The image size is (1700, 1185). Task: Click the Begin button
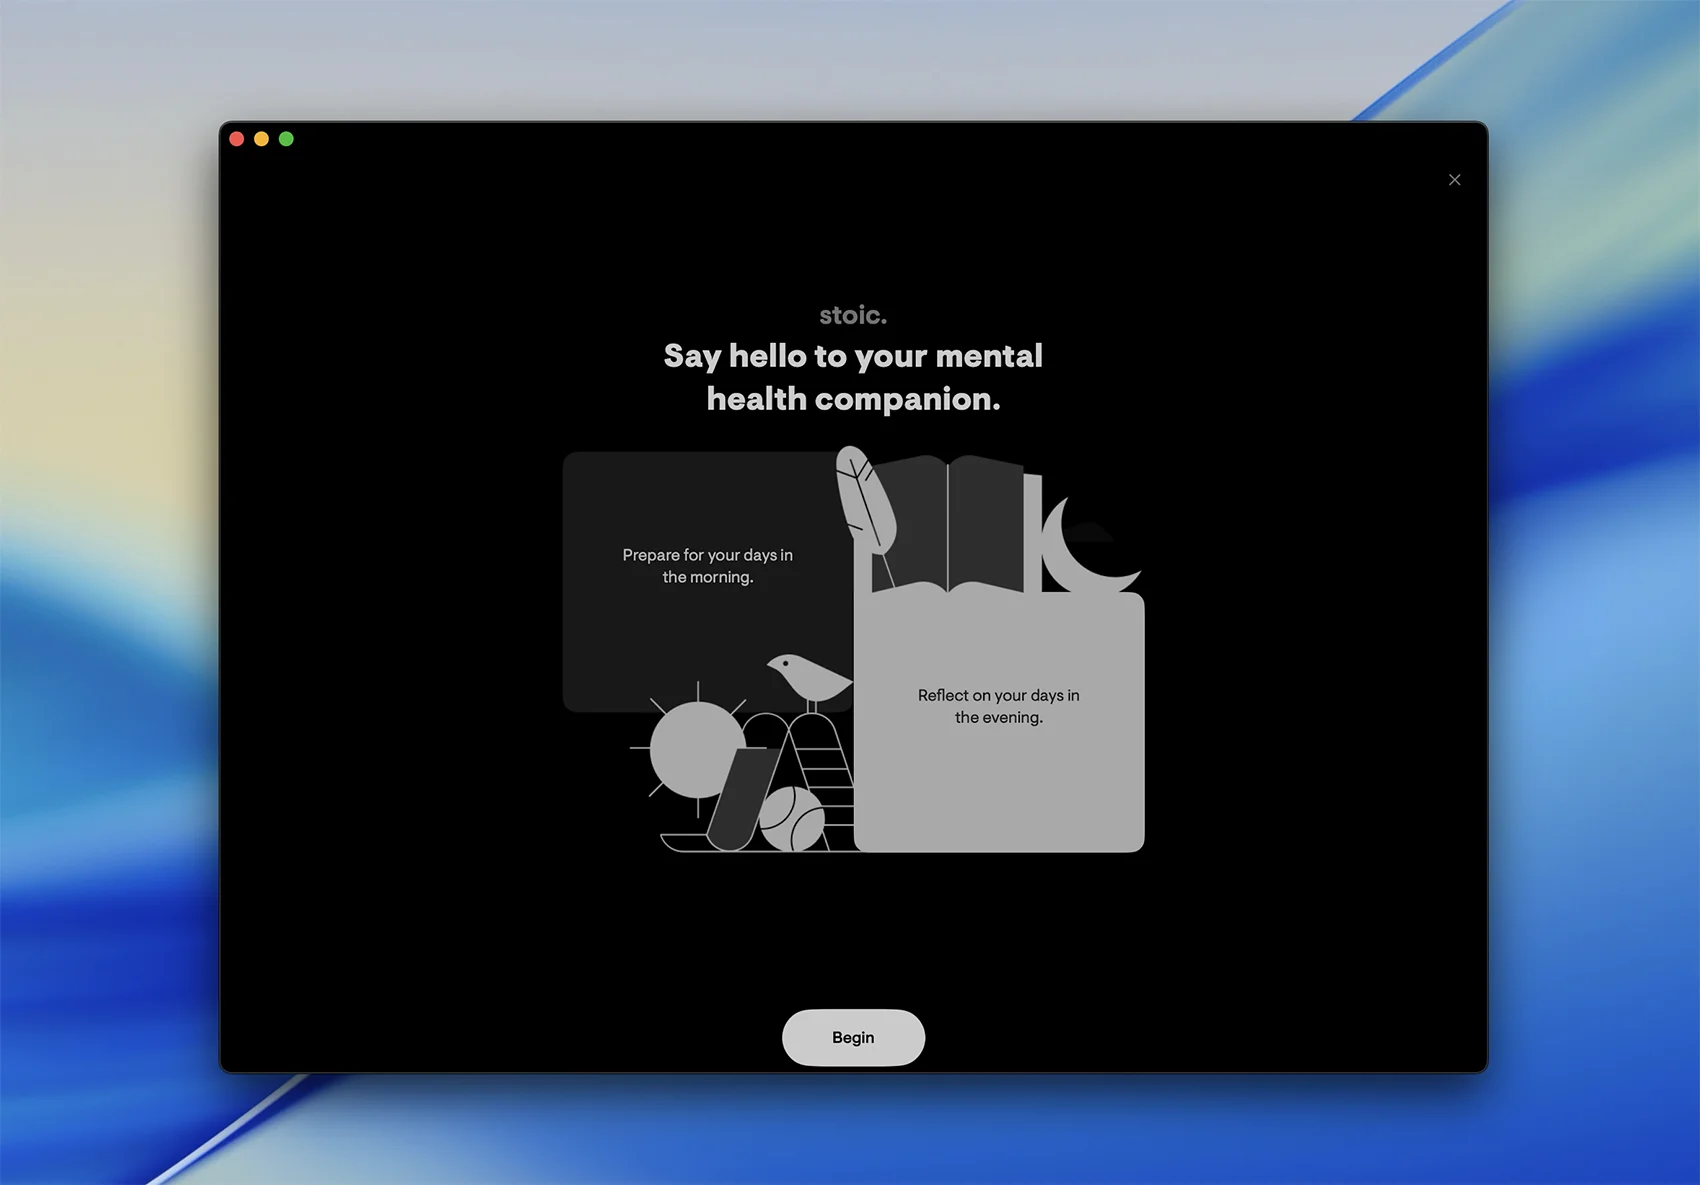click(x=853, y=1037)
